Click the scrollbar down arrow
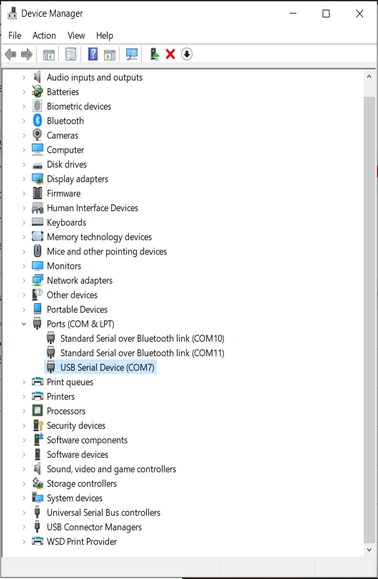 point(369,549)
